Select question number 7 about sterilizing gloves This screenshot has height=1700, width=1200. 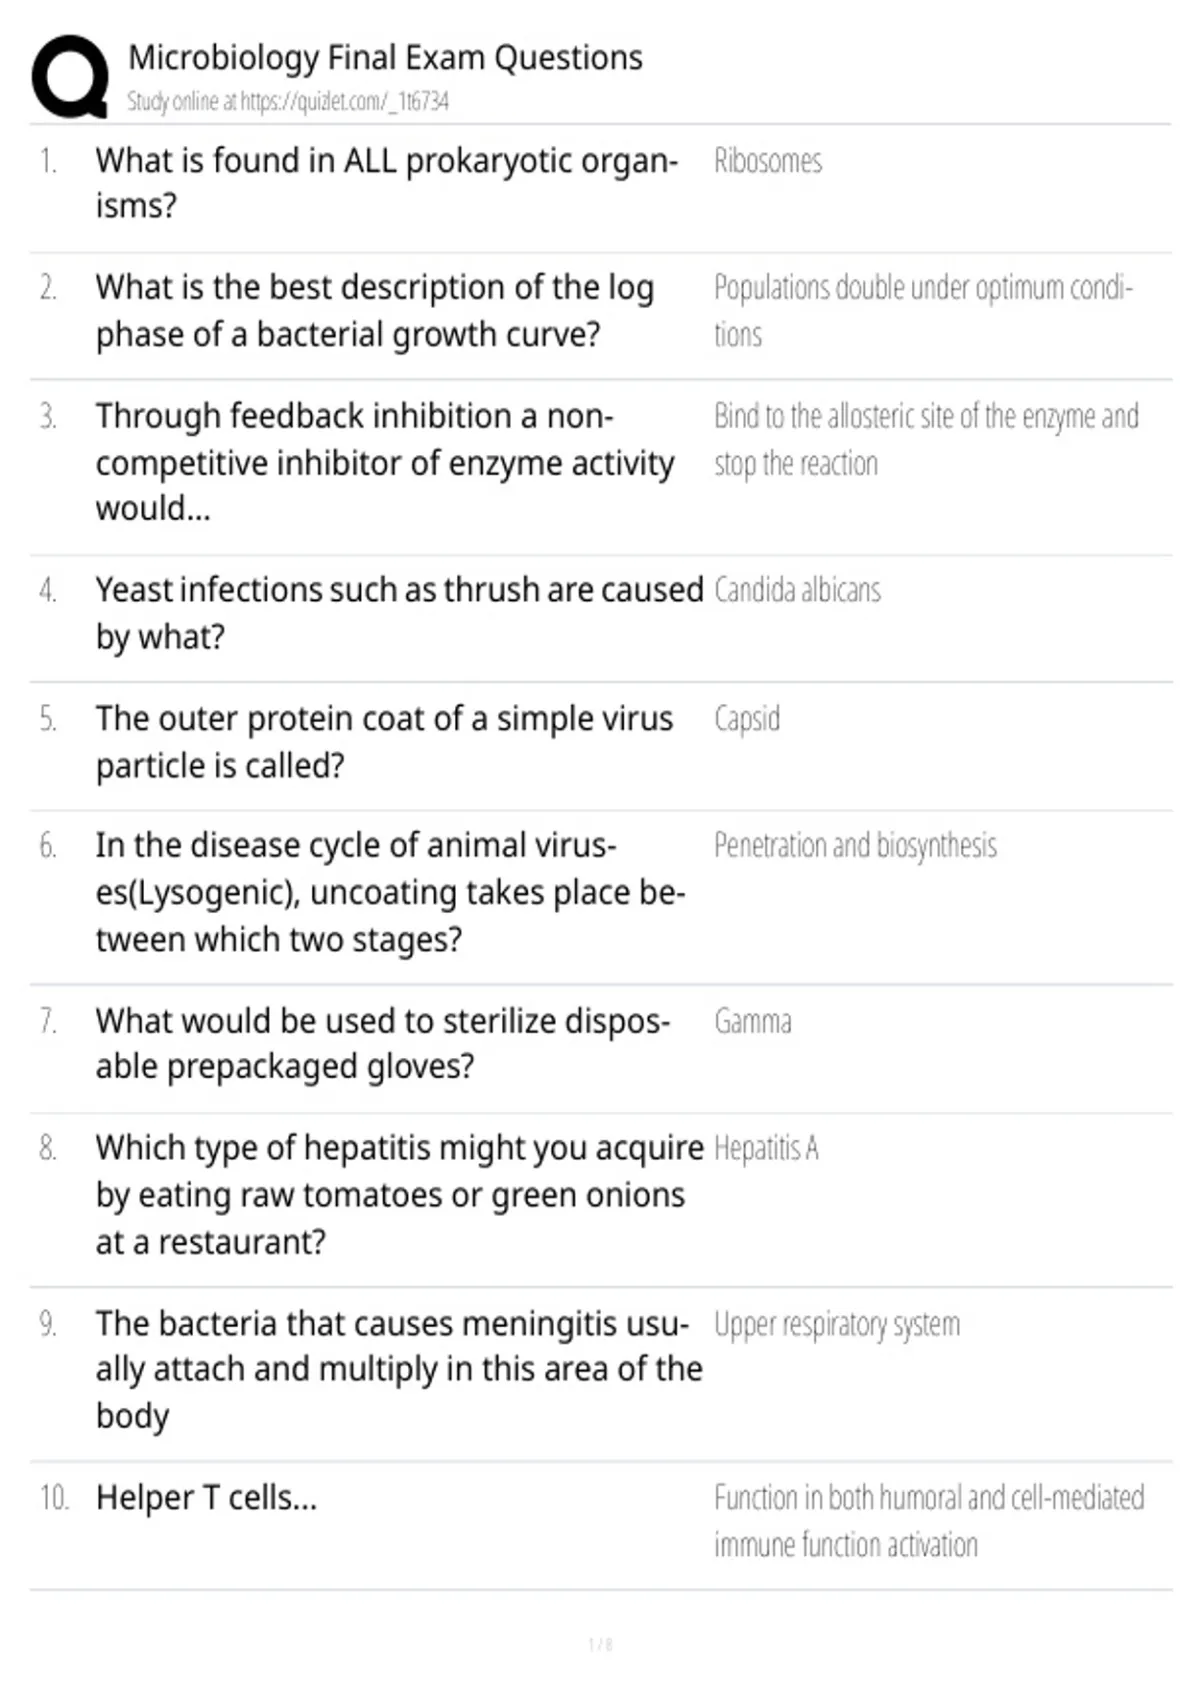(383, 1043)
